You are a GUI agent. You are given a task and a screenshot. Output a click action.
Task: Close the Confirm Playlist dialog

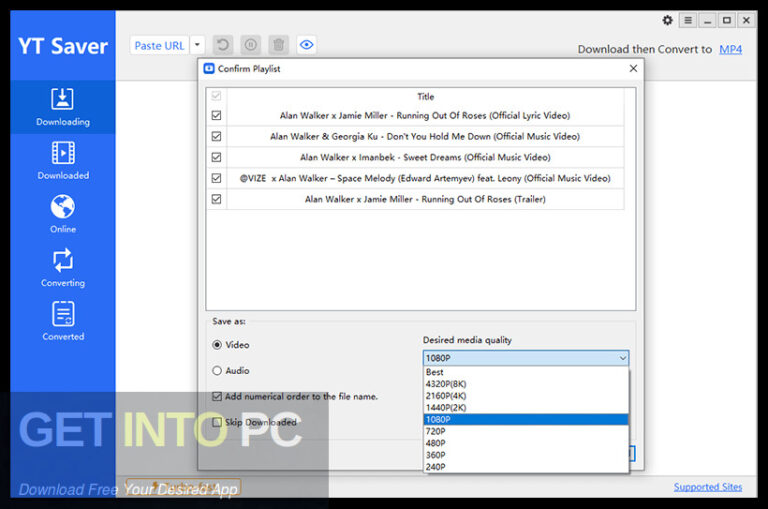633,69
